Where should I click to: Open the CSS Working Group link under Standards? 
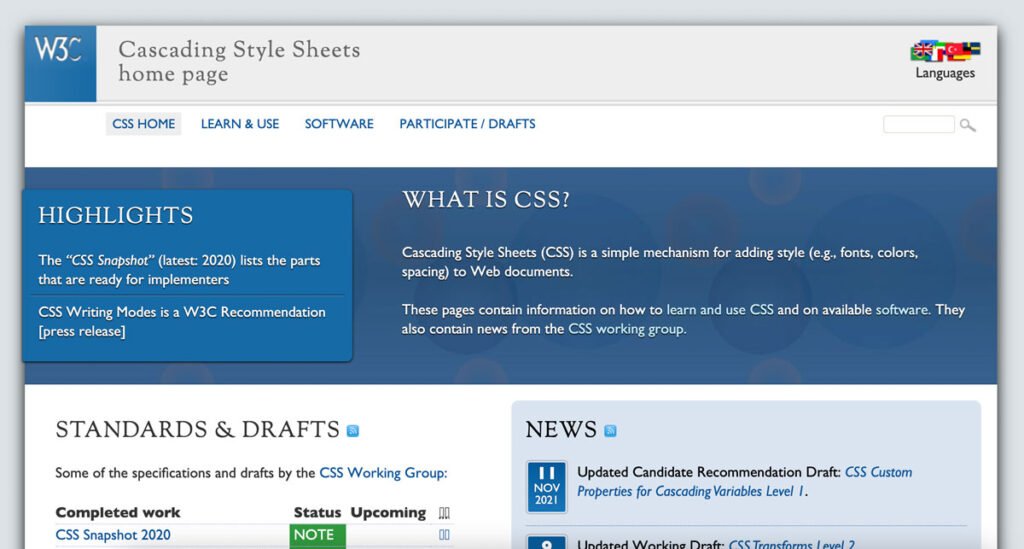pos(381,473)
